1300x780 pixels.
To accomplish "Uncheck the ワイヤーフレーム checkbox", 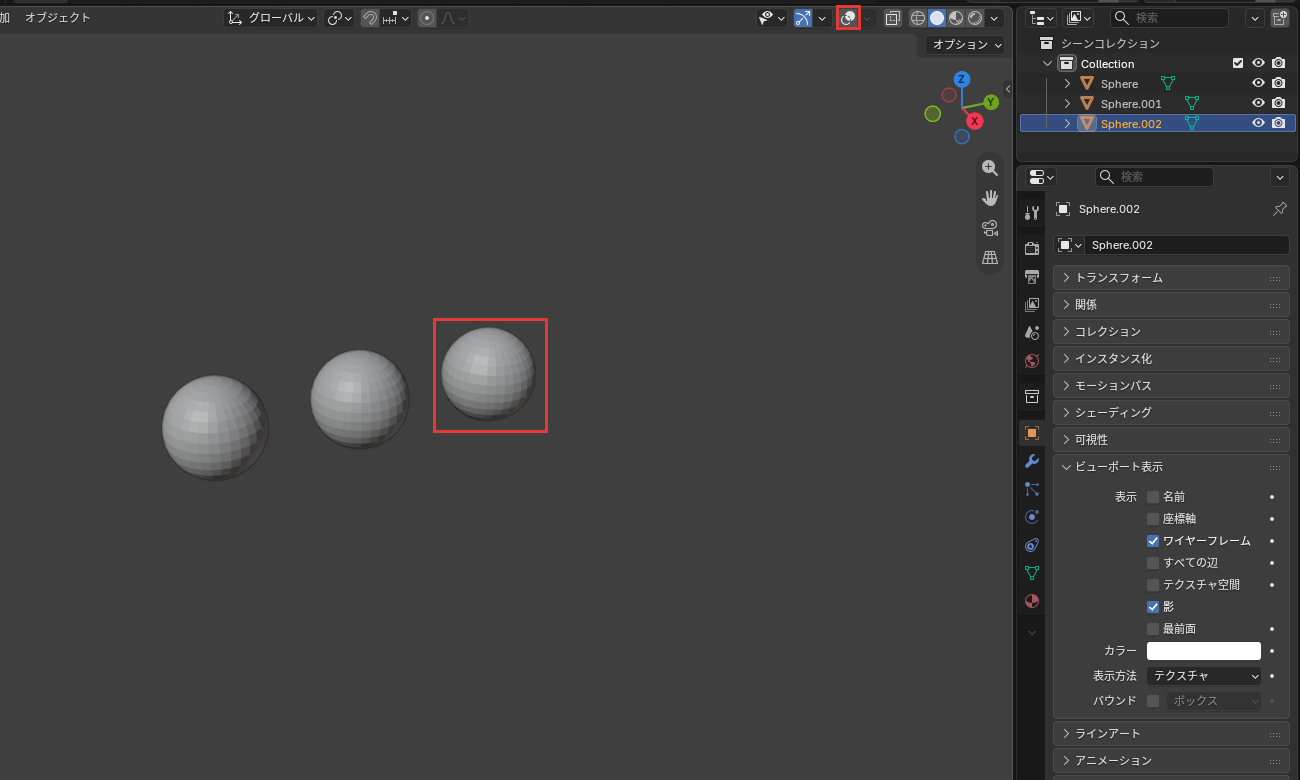I will pyautogui.click(x=1153, y=541).
